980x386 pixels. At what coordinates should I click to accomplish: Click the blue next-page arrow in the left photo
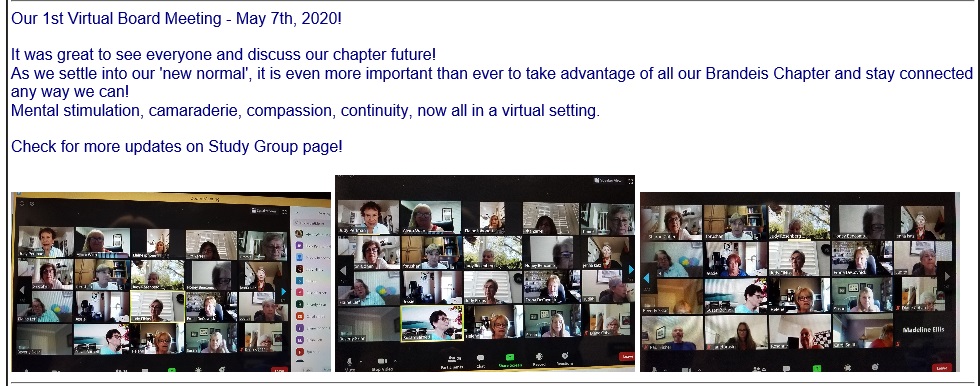(x=284, y=291)
